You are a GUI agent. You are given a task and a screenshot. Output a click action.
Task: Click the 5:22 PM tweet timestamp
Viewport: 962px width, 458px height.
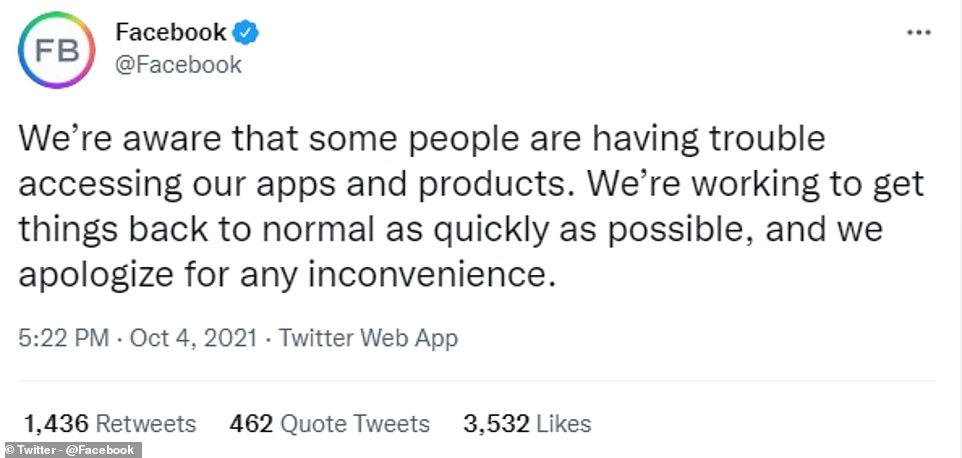[62, 338]
